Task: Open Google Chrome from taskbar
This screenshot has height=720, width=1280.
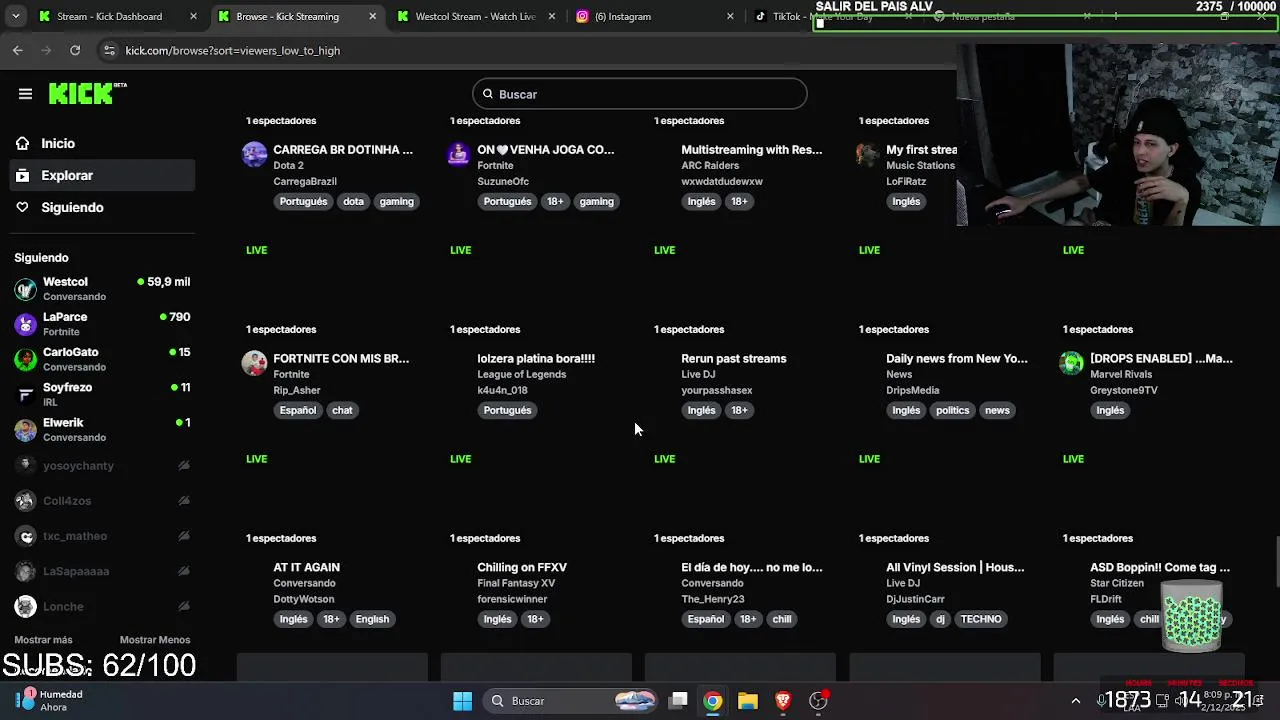Action: coord(713,701)
